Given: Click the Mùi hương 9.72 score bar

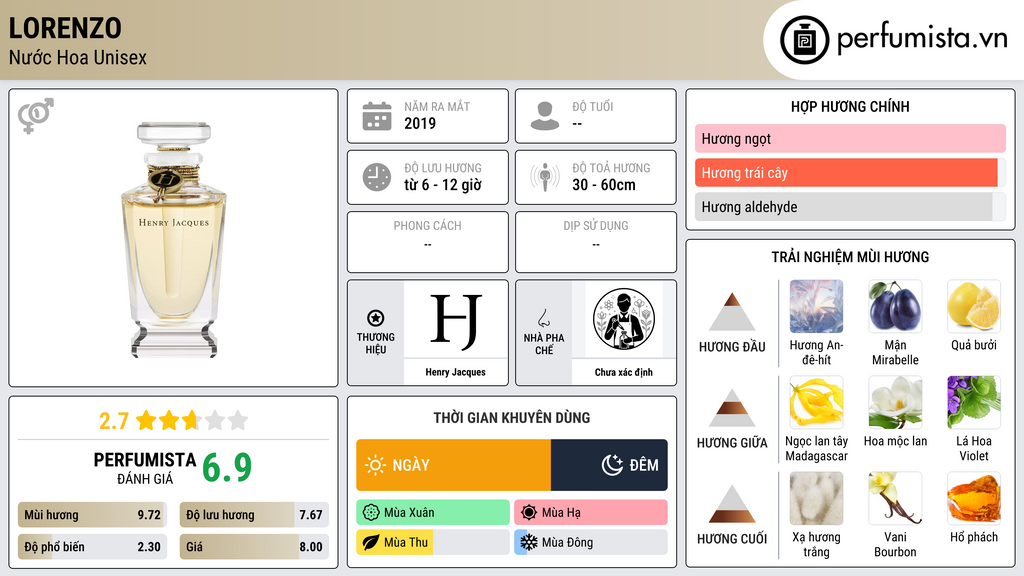Looking at the screenshot, I should point(92,515).
